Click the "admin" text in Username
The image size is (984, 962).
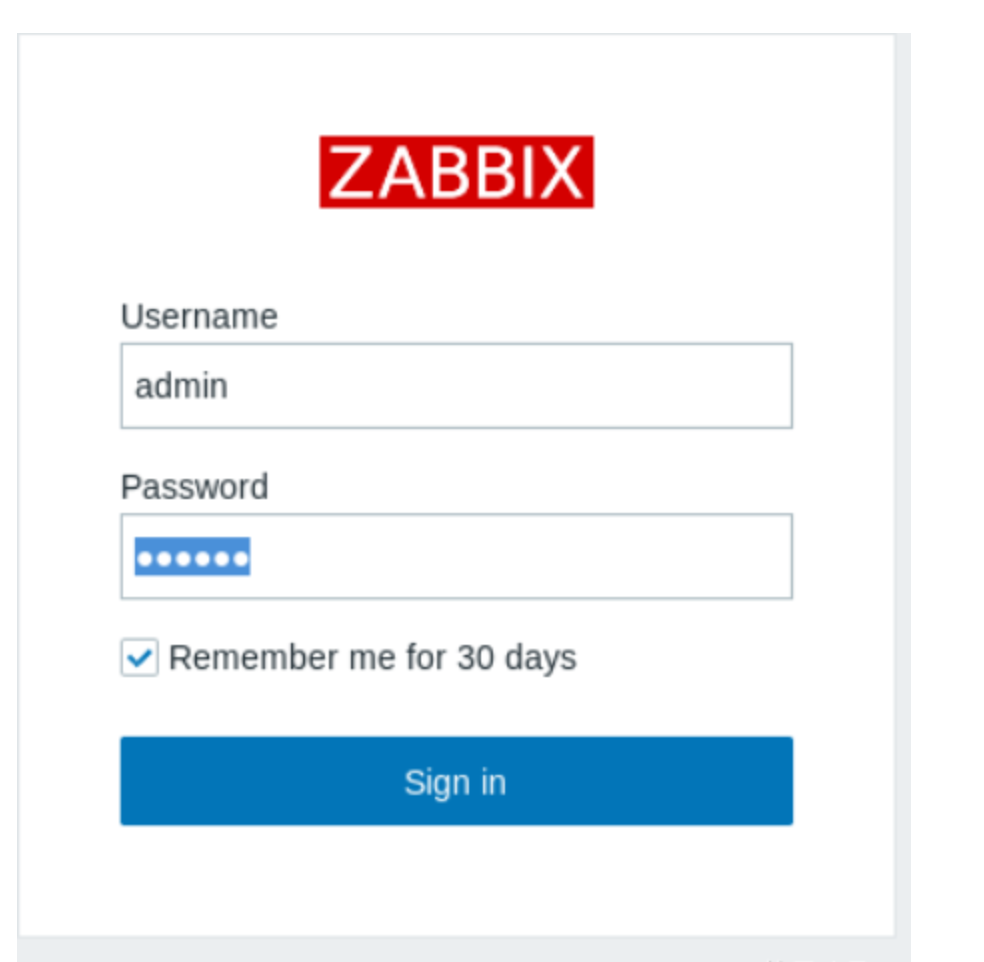click(181, 386)
